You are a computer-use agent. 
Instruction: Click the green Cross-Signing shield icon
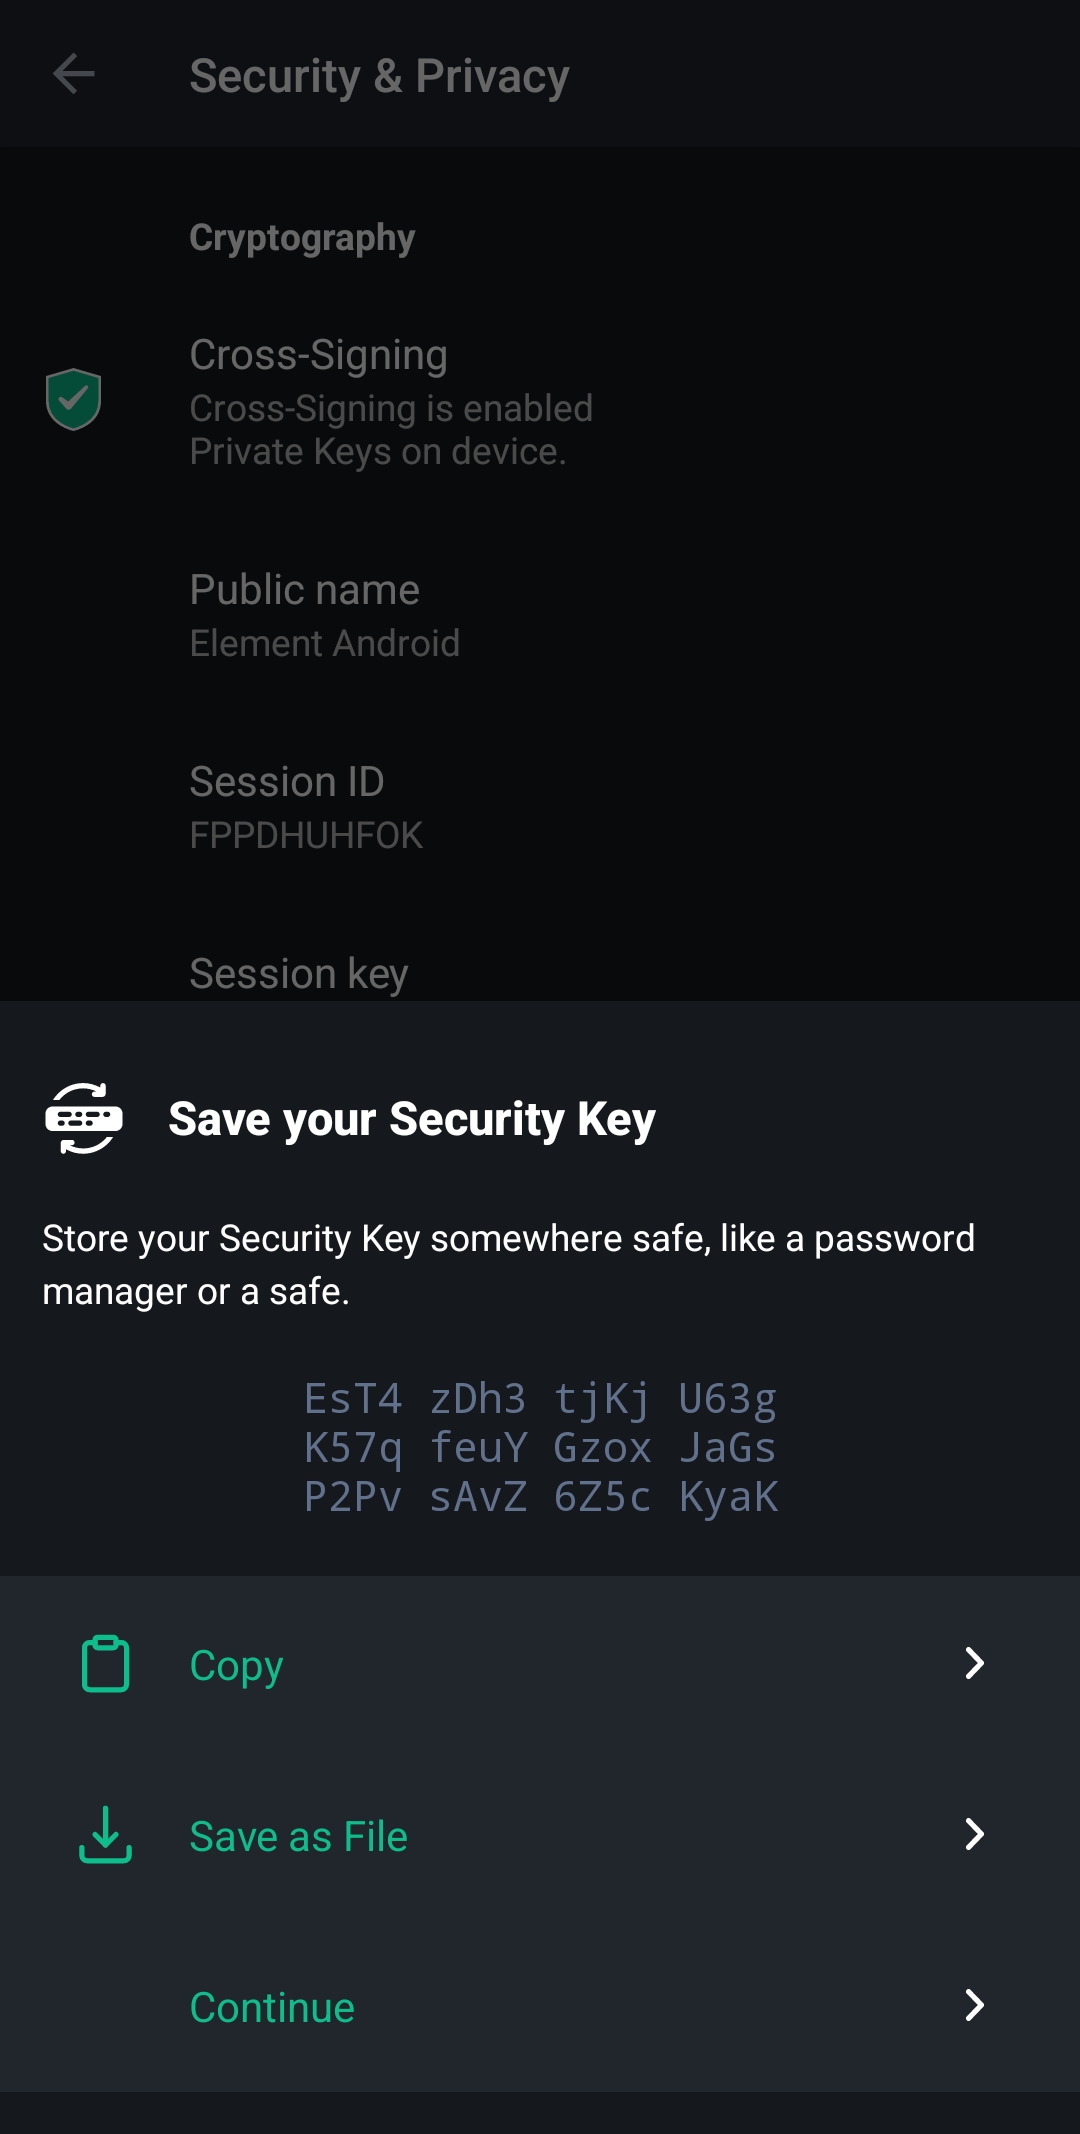[74, 399]
